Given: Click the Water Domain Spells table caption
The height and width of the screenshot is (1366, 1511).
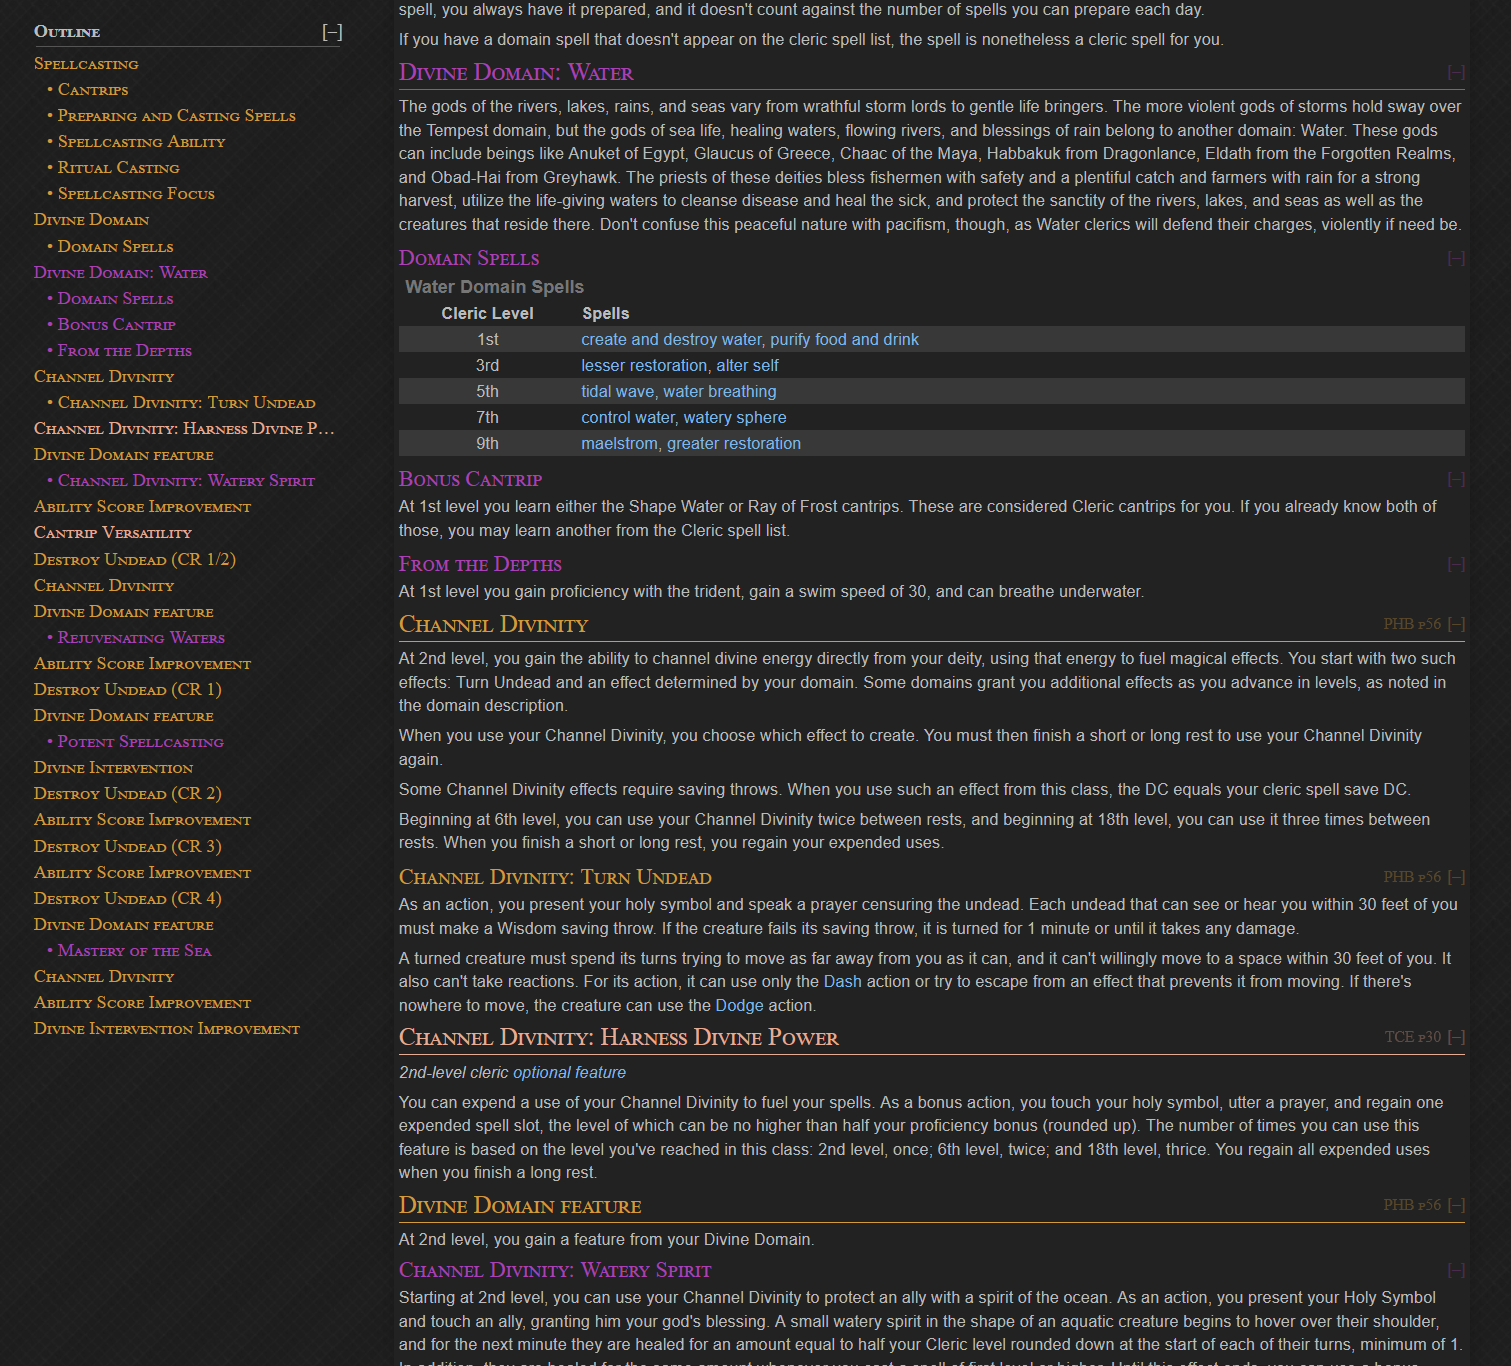Looking at the screenshot, I should tap(494, 287).
